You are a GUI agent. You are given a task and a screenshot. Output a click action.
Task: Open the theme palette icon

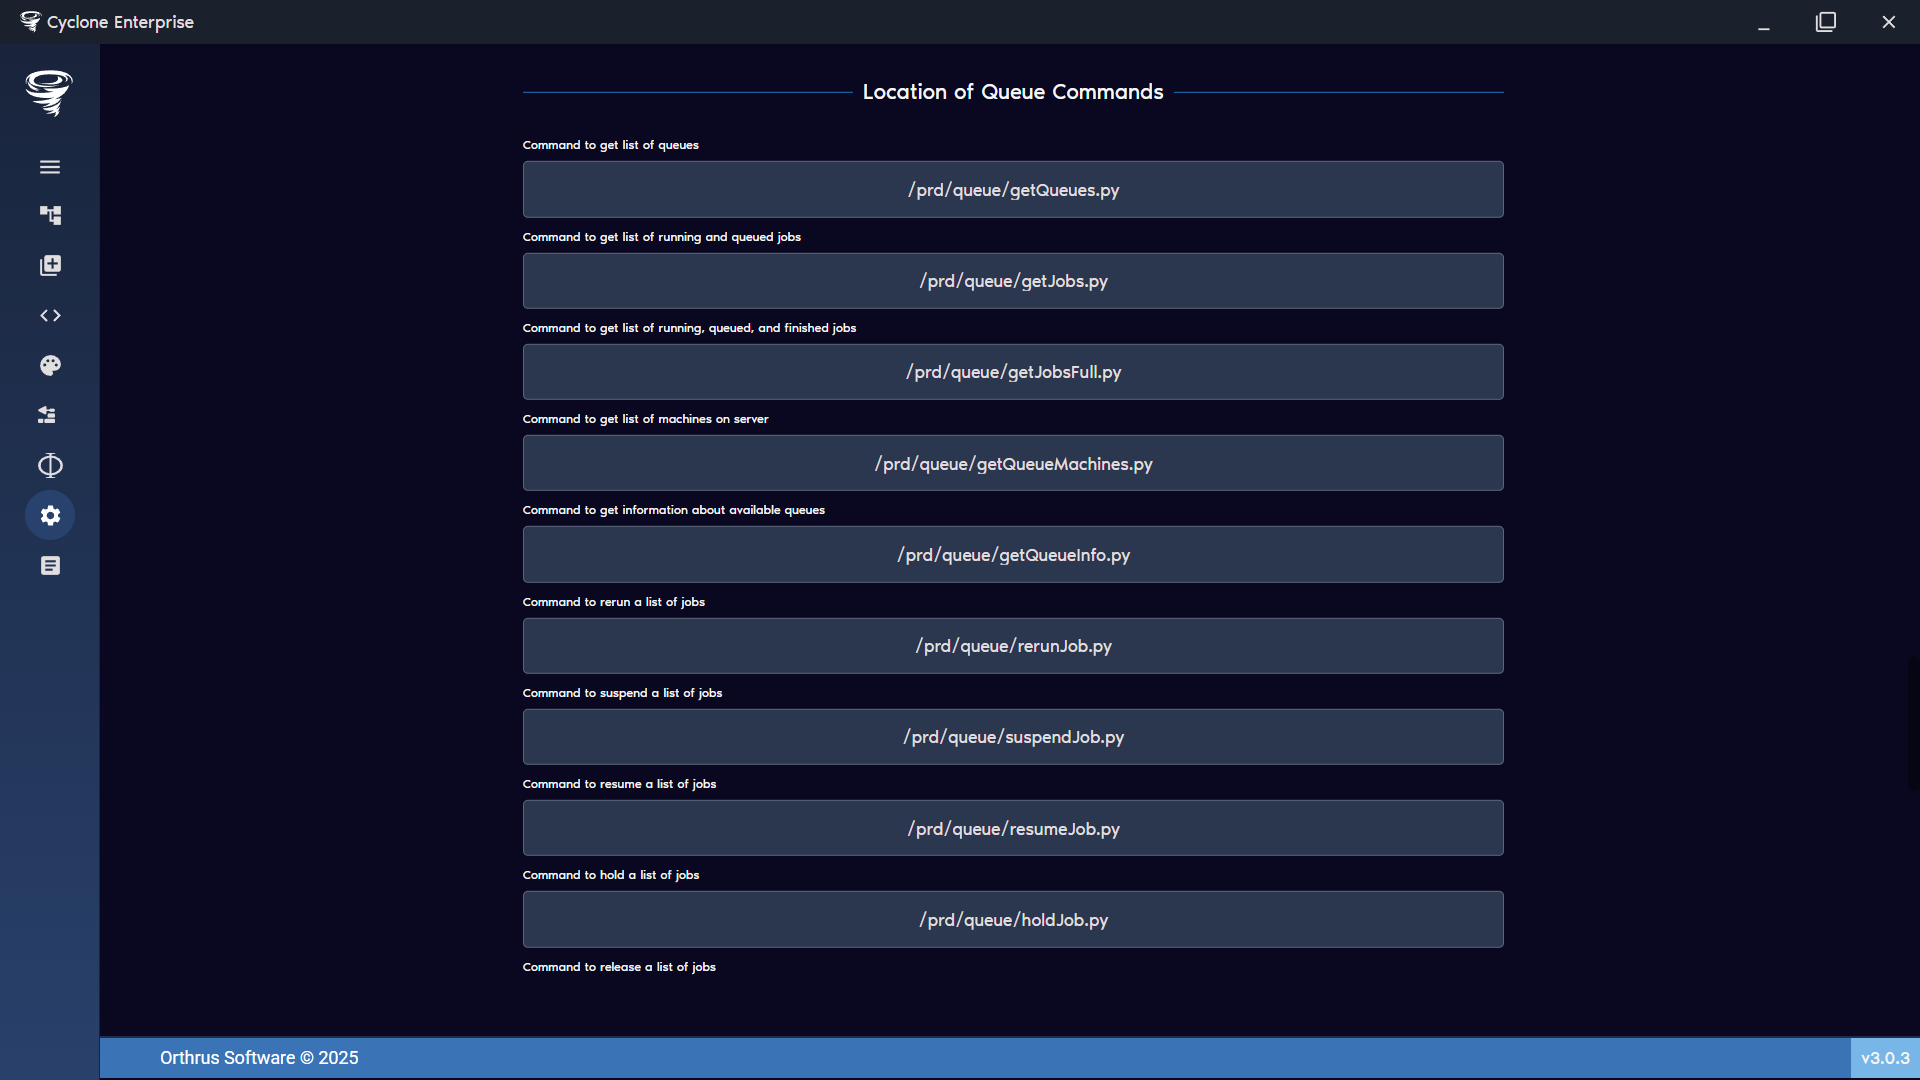[x=50, y=365]
